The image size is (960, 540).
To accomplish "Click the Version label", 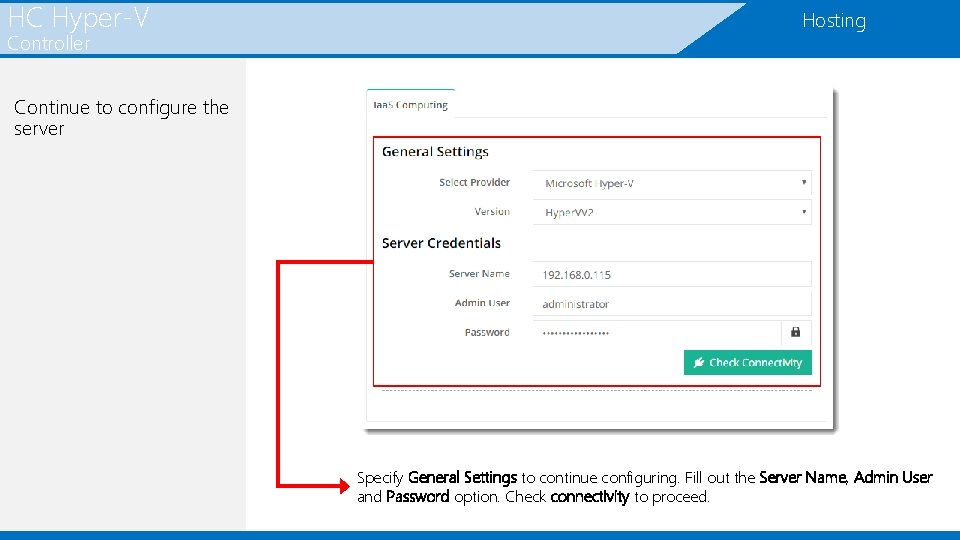I will (x=492, y=212).
